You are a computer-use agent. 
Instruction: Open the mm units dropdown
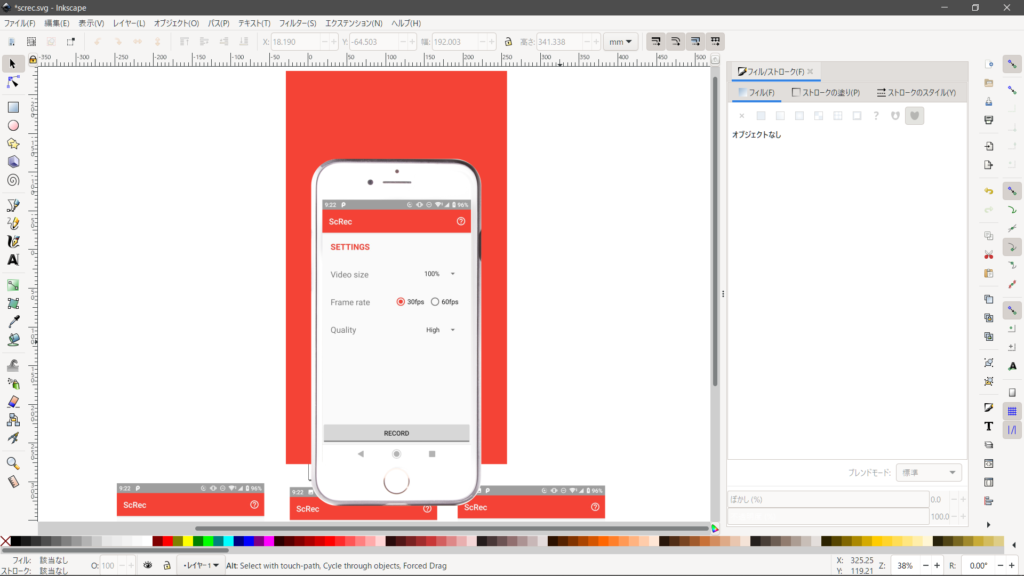620,42
